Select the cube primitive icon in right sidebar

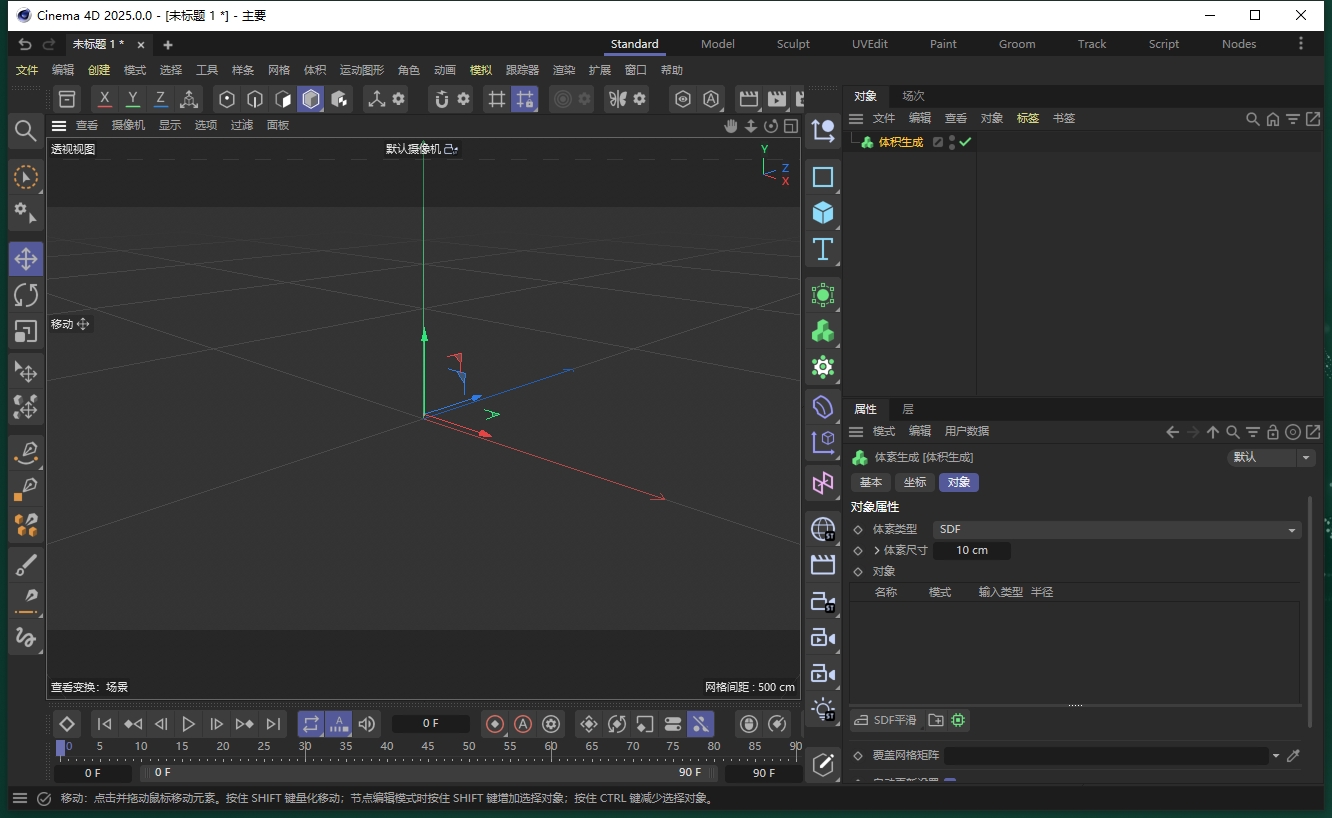point(822,213)
